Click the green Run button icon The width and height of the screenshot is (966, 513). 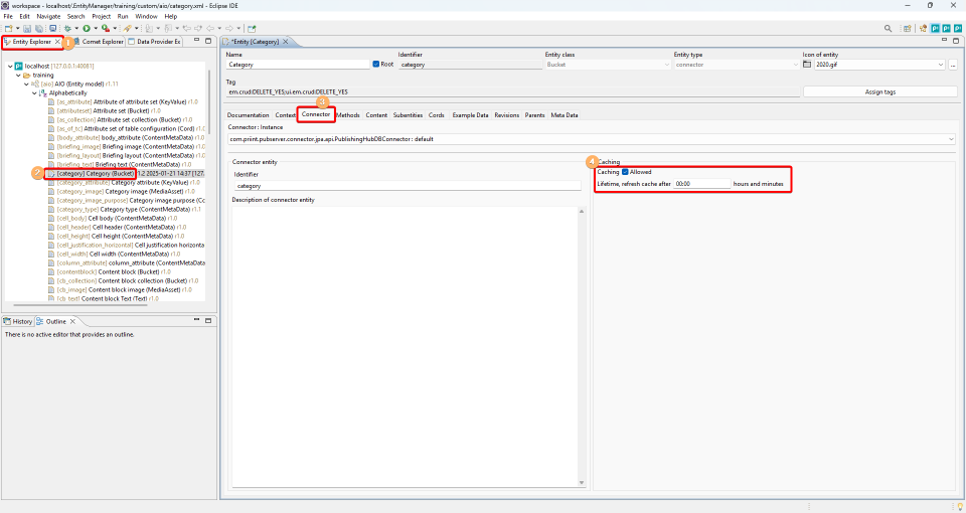(86, 28)
